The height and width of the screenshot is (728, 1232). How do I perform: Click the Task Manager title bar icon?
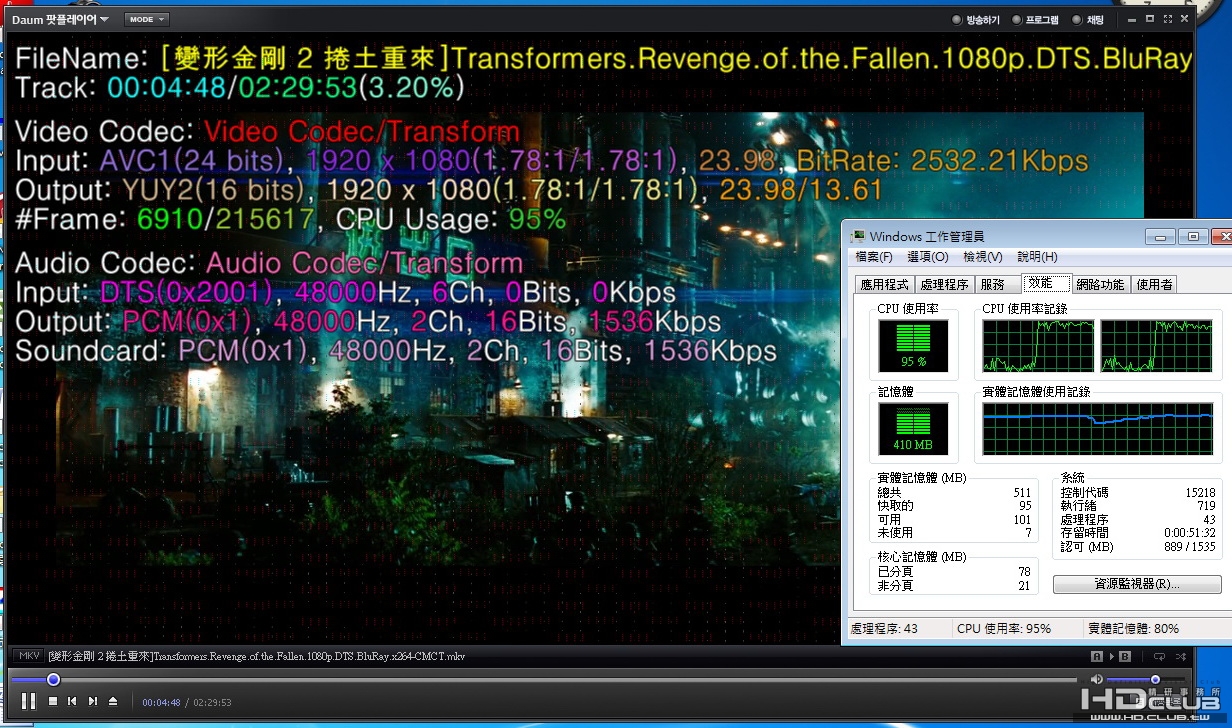tap(858, 237)
